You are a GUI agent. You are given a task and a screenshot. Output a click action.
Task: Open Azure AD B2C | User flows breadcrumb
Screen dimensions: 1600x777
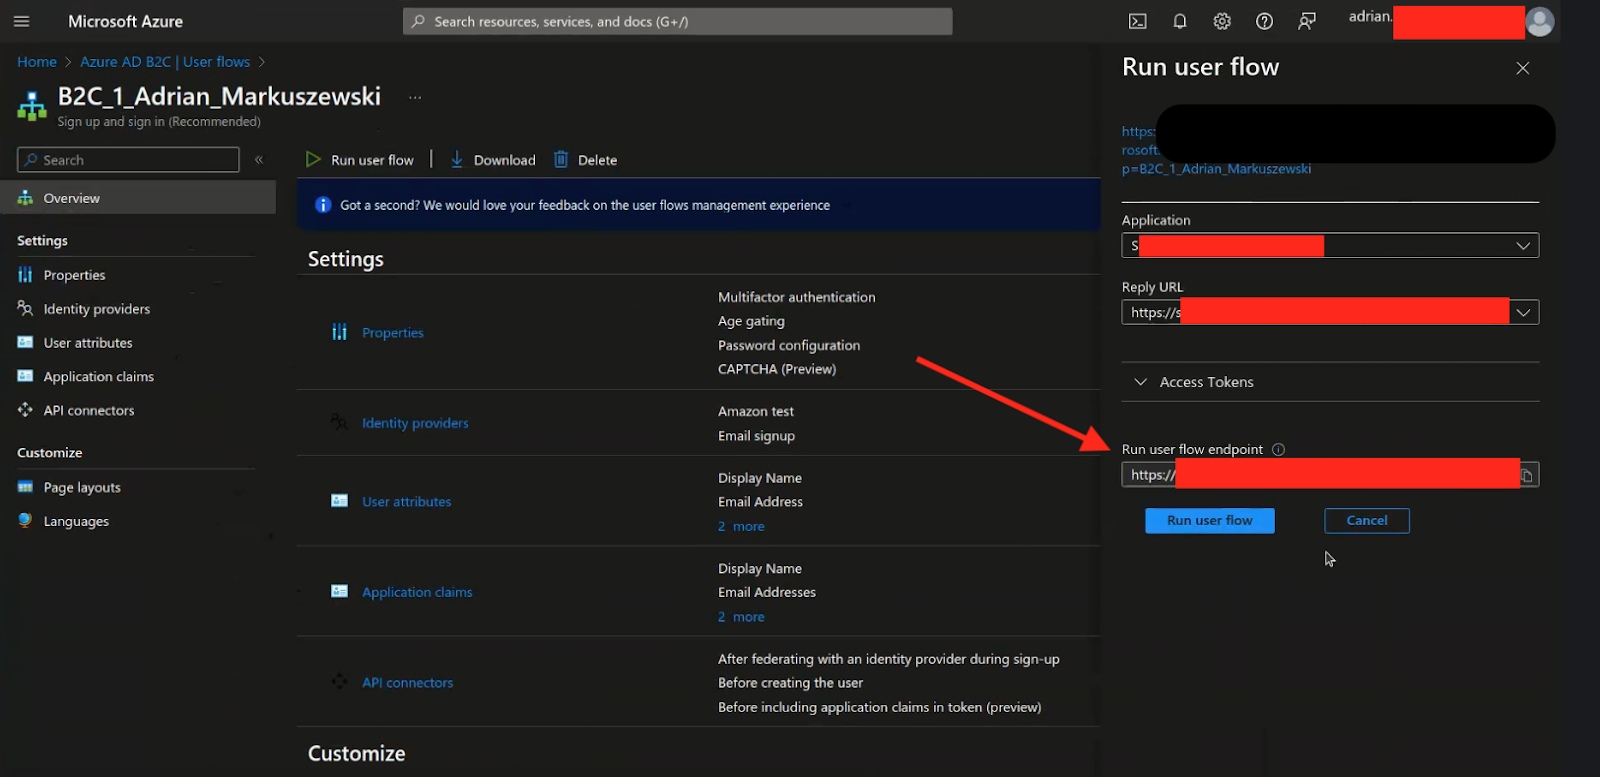165,62
